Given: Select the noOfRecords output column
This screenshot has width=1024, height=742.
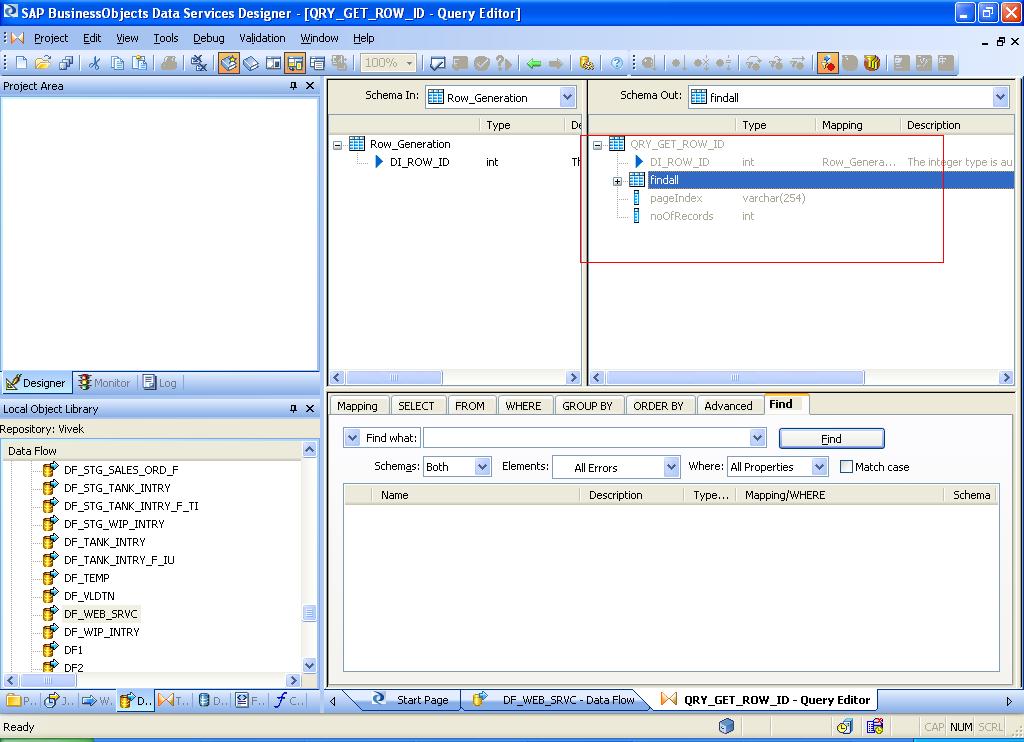Looking at the screenshot, I should pos(681,216).
